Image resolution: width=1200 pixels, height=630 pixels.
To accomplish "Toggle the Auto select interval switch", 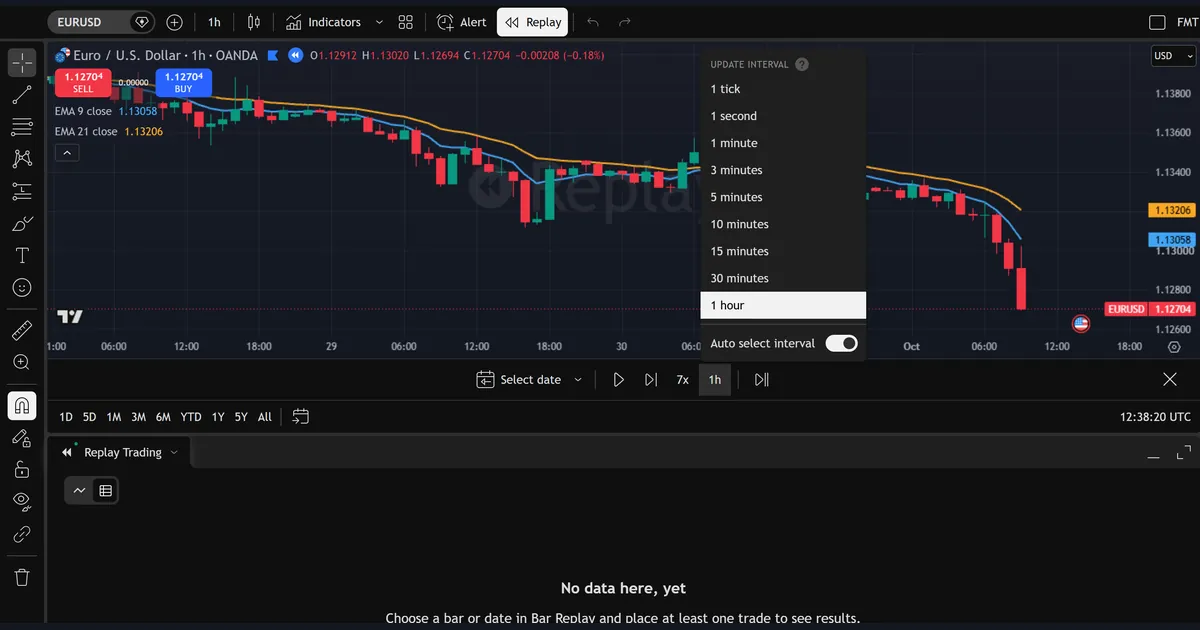I will 841,343.
